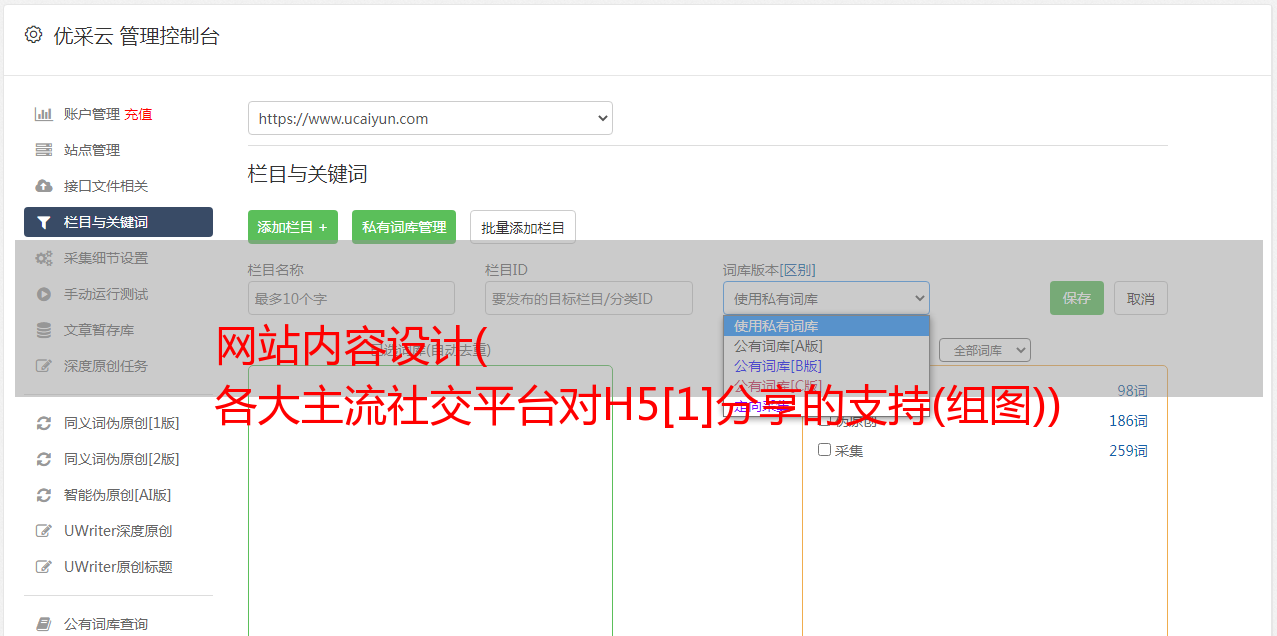The height and width of the screenshot is (636, 1277).
Task: Click inside the green-bordered keyword text area
Action: click(x=430, y=500)
